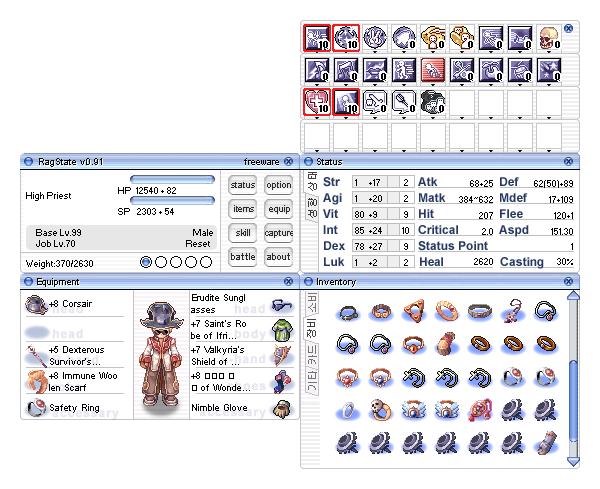Pick the orange fist glove in Inventory
This screenshot has height=489, width=600.
coord(447,344)
